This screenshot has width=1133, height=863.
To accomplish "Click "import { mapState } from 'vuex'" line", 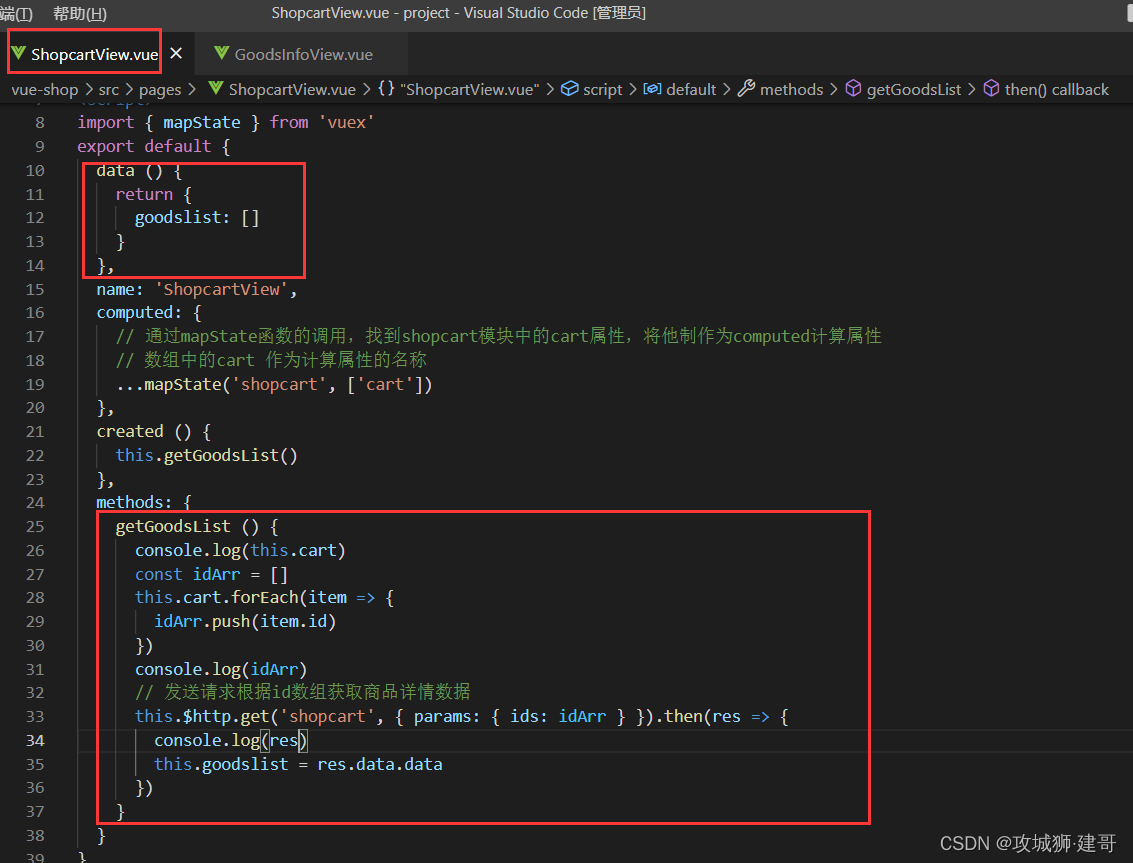I will 226,123.
